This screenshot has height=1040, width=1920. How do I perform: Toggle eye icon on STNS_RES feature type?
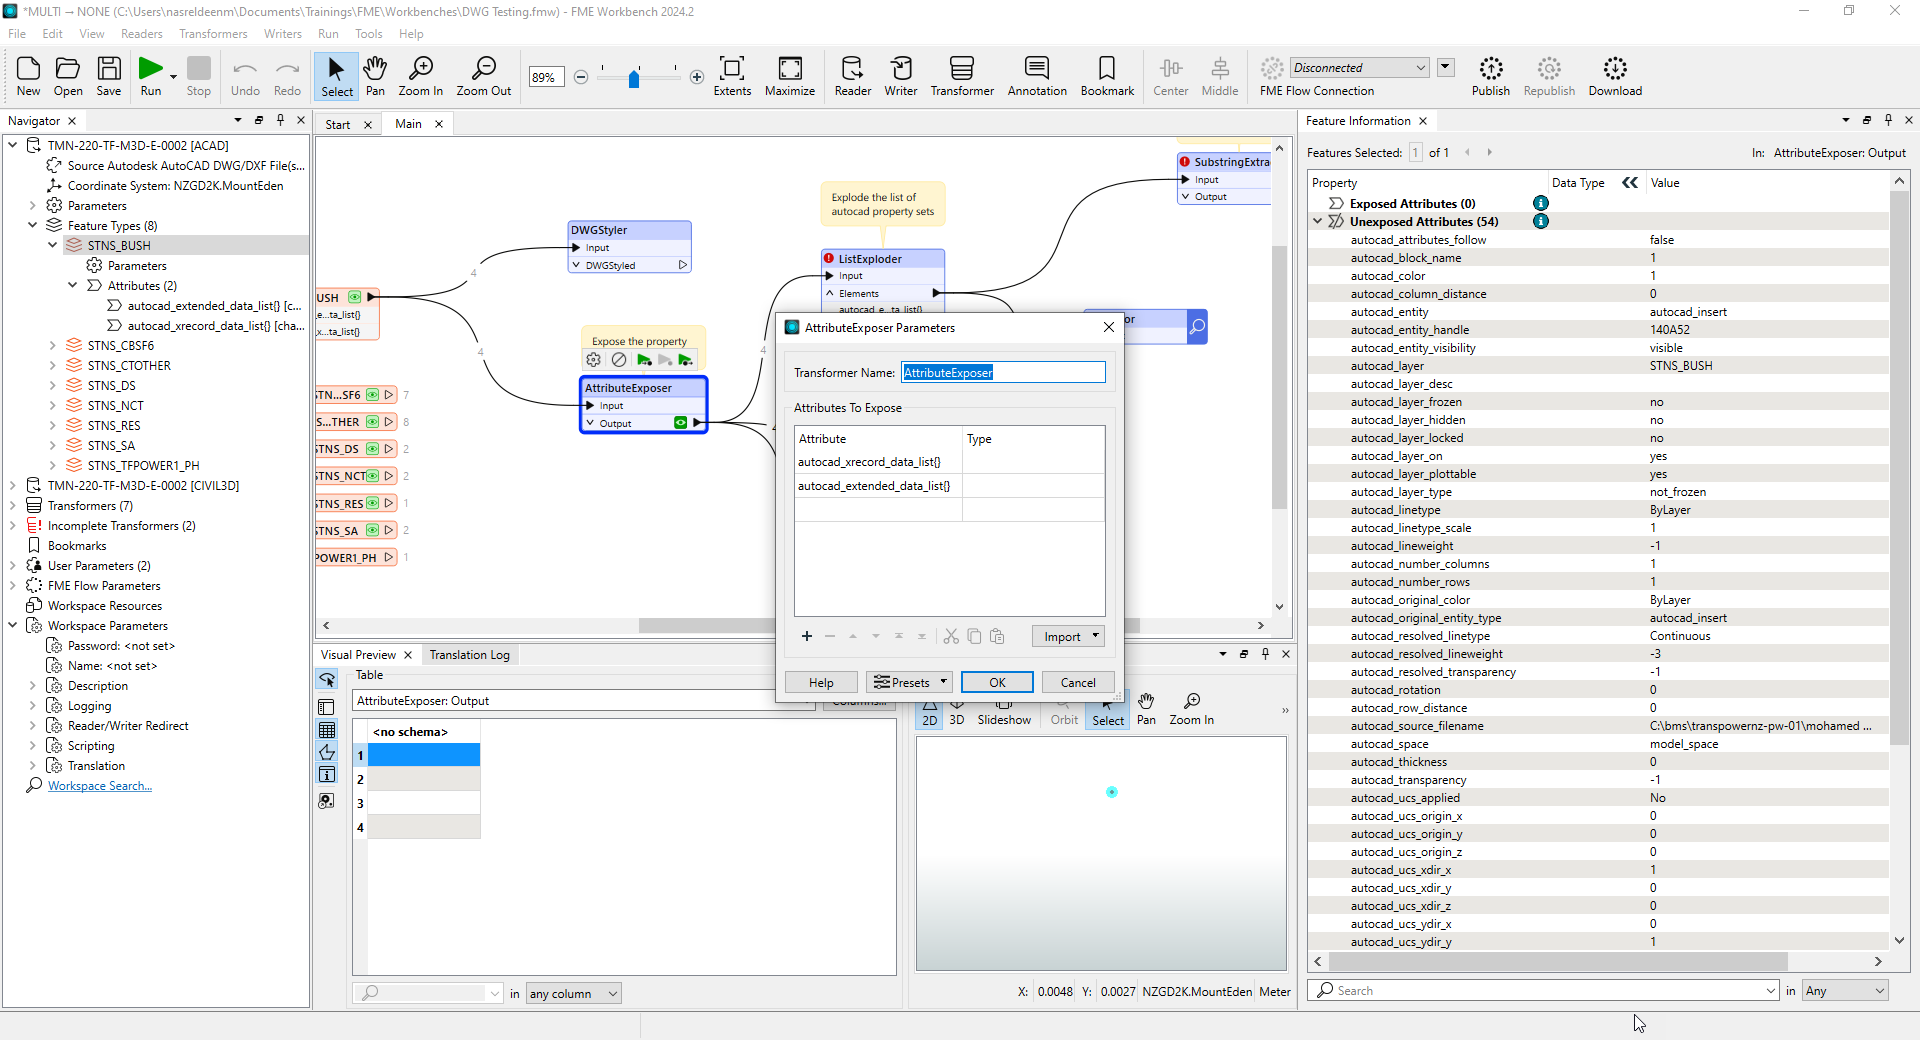click(372, 503)
